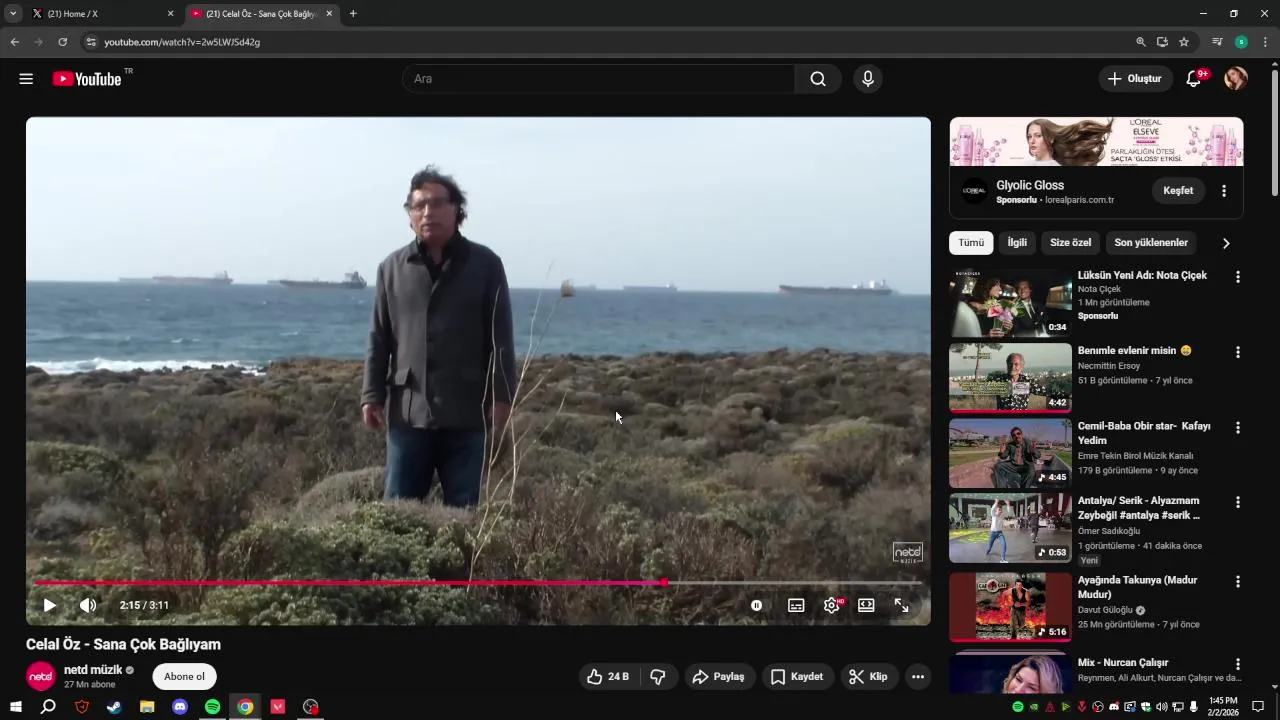Start voice search with microphone icon
This screenshot has width=1280, height=720.
point(868,79)
